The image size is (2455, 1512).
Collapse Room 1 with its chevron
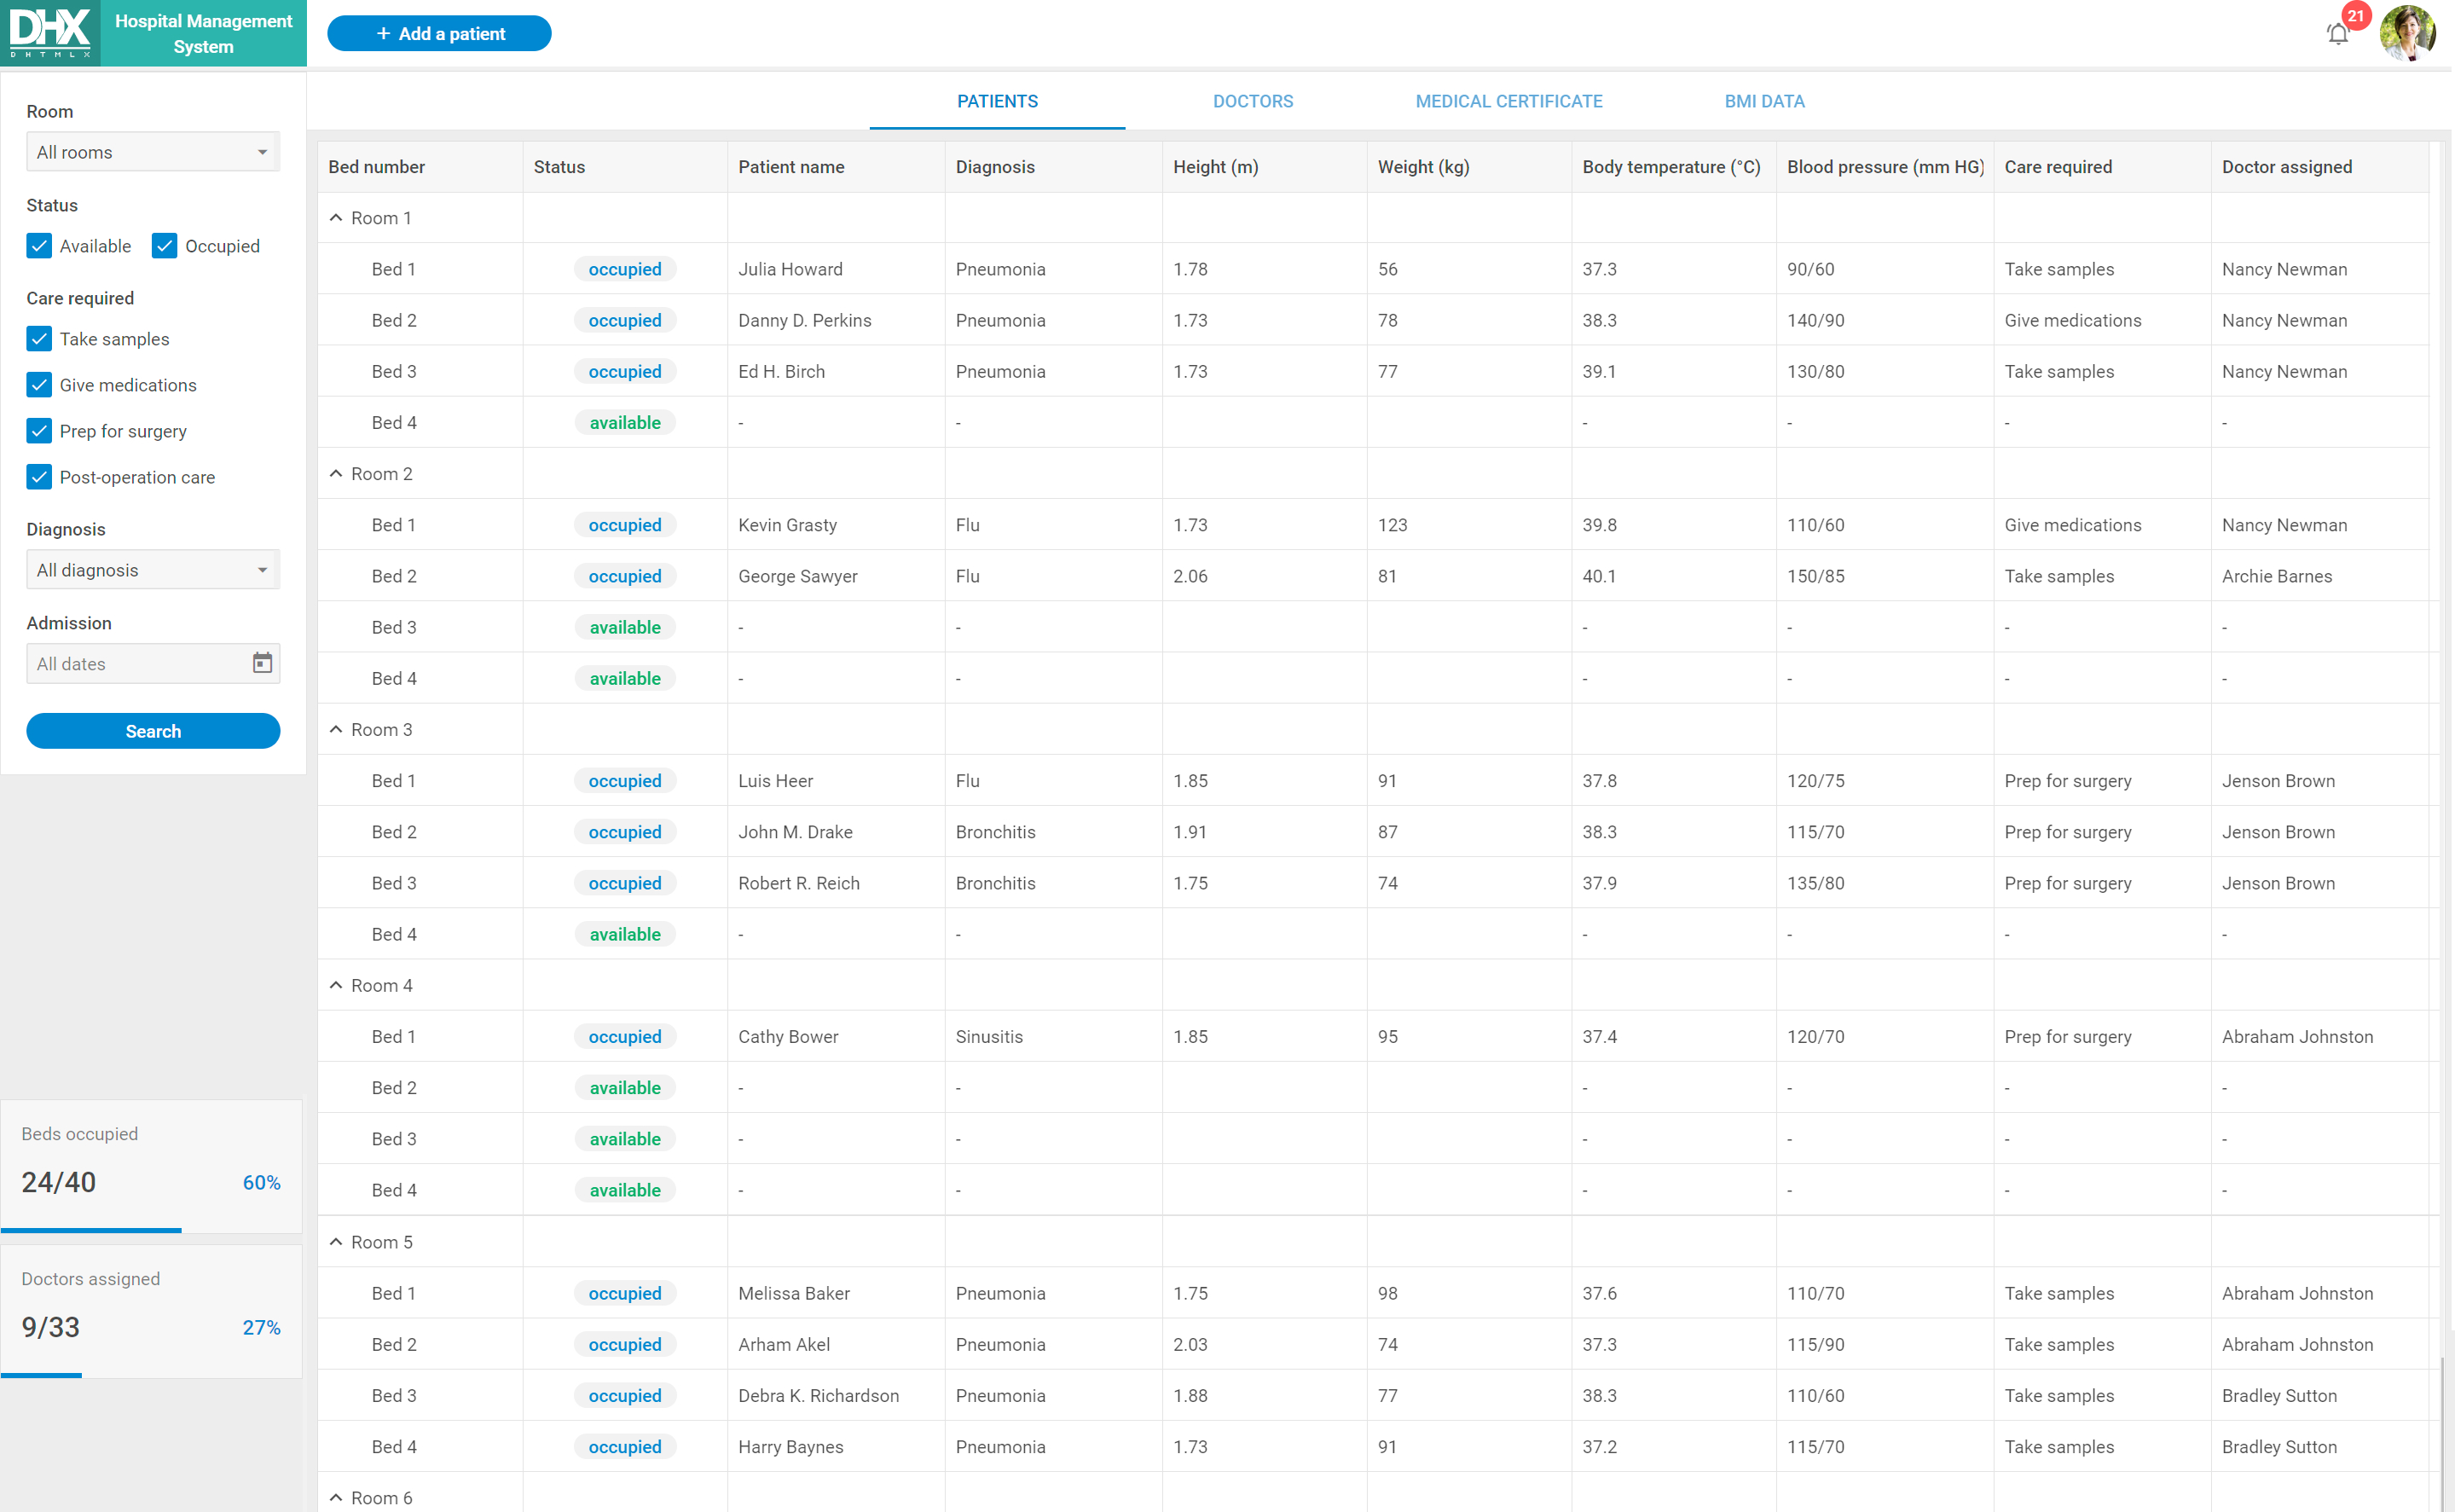point(336,218)
